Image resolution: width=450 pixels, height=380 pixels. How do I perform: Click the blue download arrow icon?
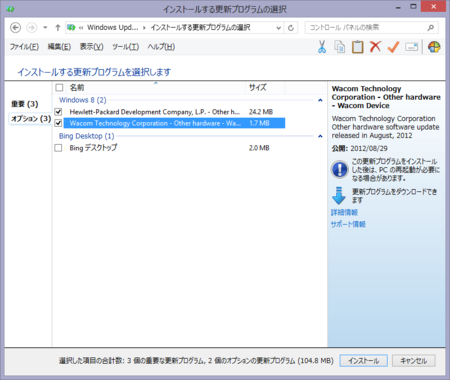(x=339, y=196)
